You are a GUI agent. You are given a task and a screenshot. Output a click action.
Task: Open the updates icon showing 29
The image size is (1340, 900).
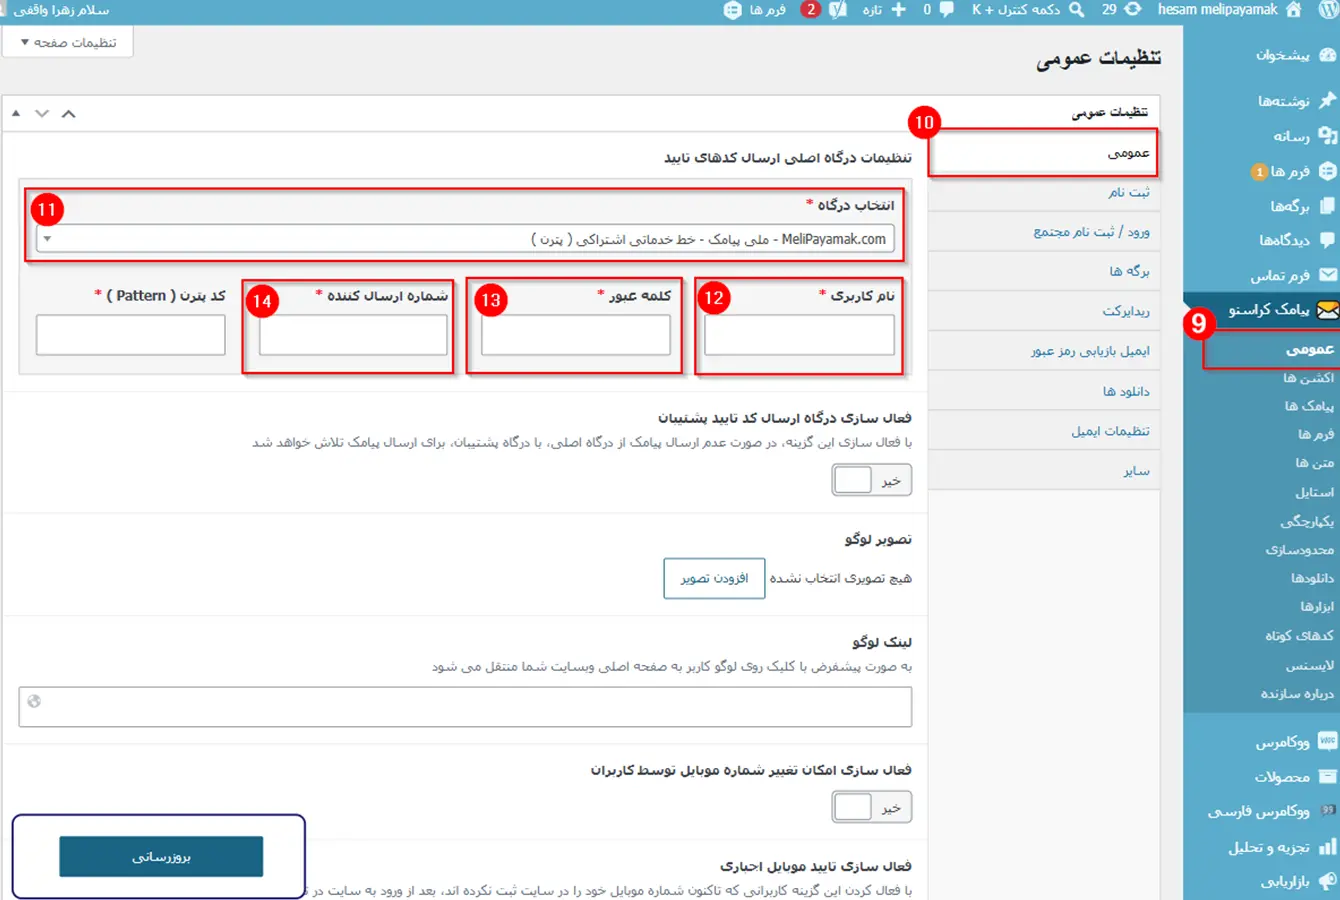[x=1133, y=10]
